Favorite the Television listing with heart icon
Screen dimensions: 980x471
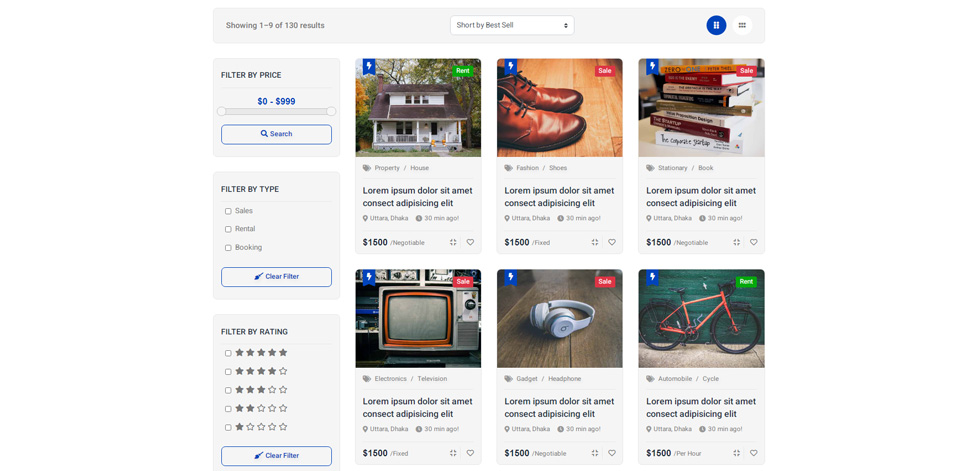click(x=470, y=453)
